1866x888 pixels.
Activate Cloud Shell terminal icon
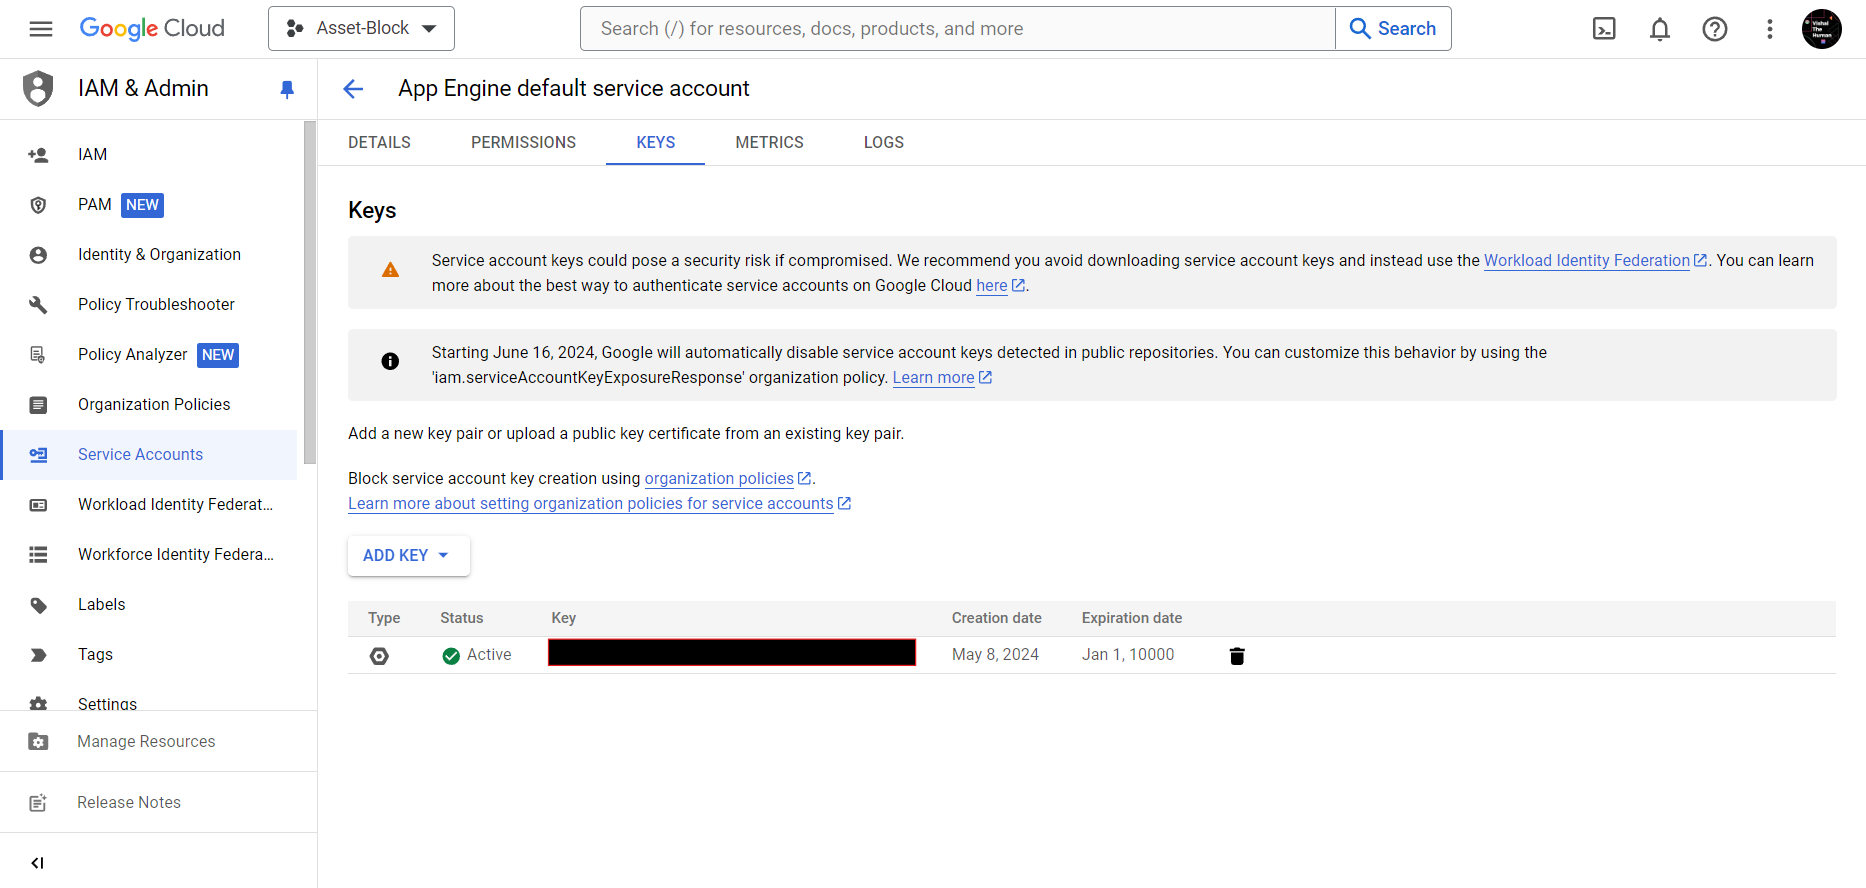1604,29
